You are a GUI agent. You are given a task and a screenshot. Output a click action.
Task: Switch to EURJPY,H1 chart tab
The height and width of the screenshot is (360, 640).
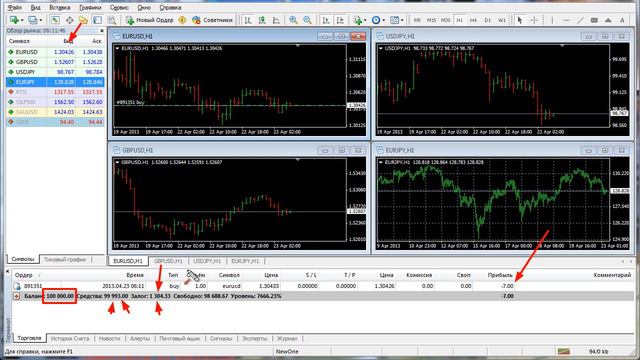(x=245, y=261)
